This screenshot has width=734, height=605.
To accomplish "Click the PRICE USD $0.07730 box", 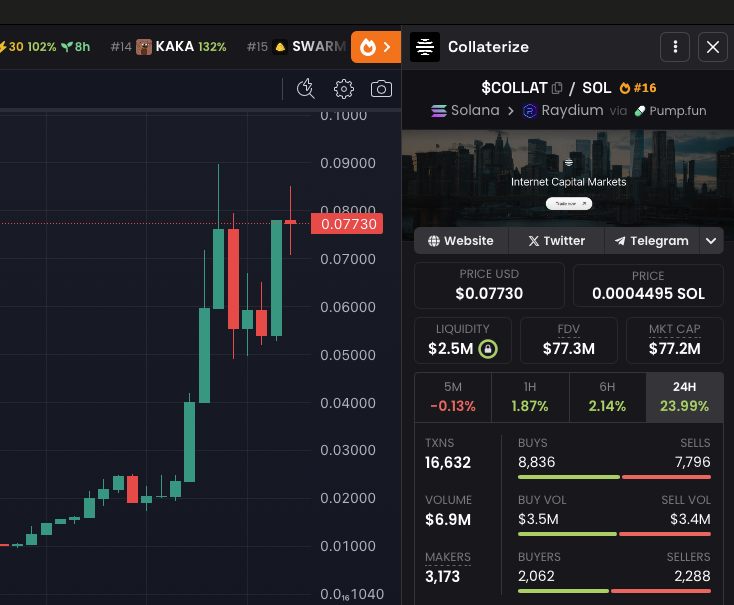I will [489, 285].
